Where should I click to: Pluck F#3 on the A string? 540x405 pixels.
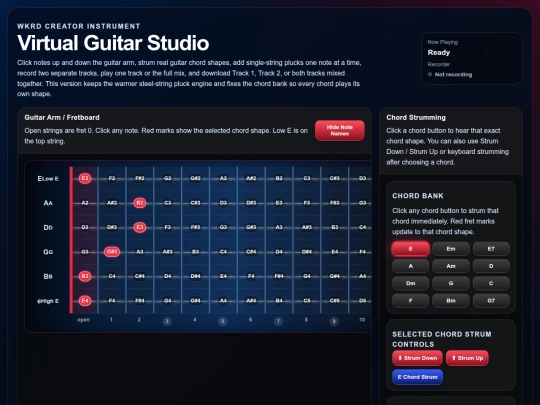pos(334,203)
